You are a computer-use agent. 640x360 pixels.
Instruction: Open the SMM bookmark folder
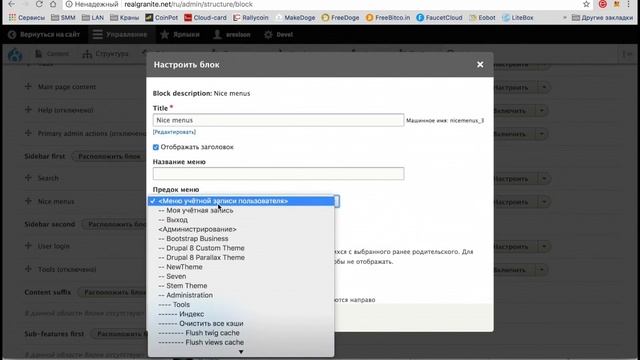(x=63, y=18)
